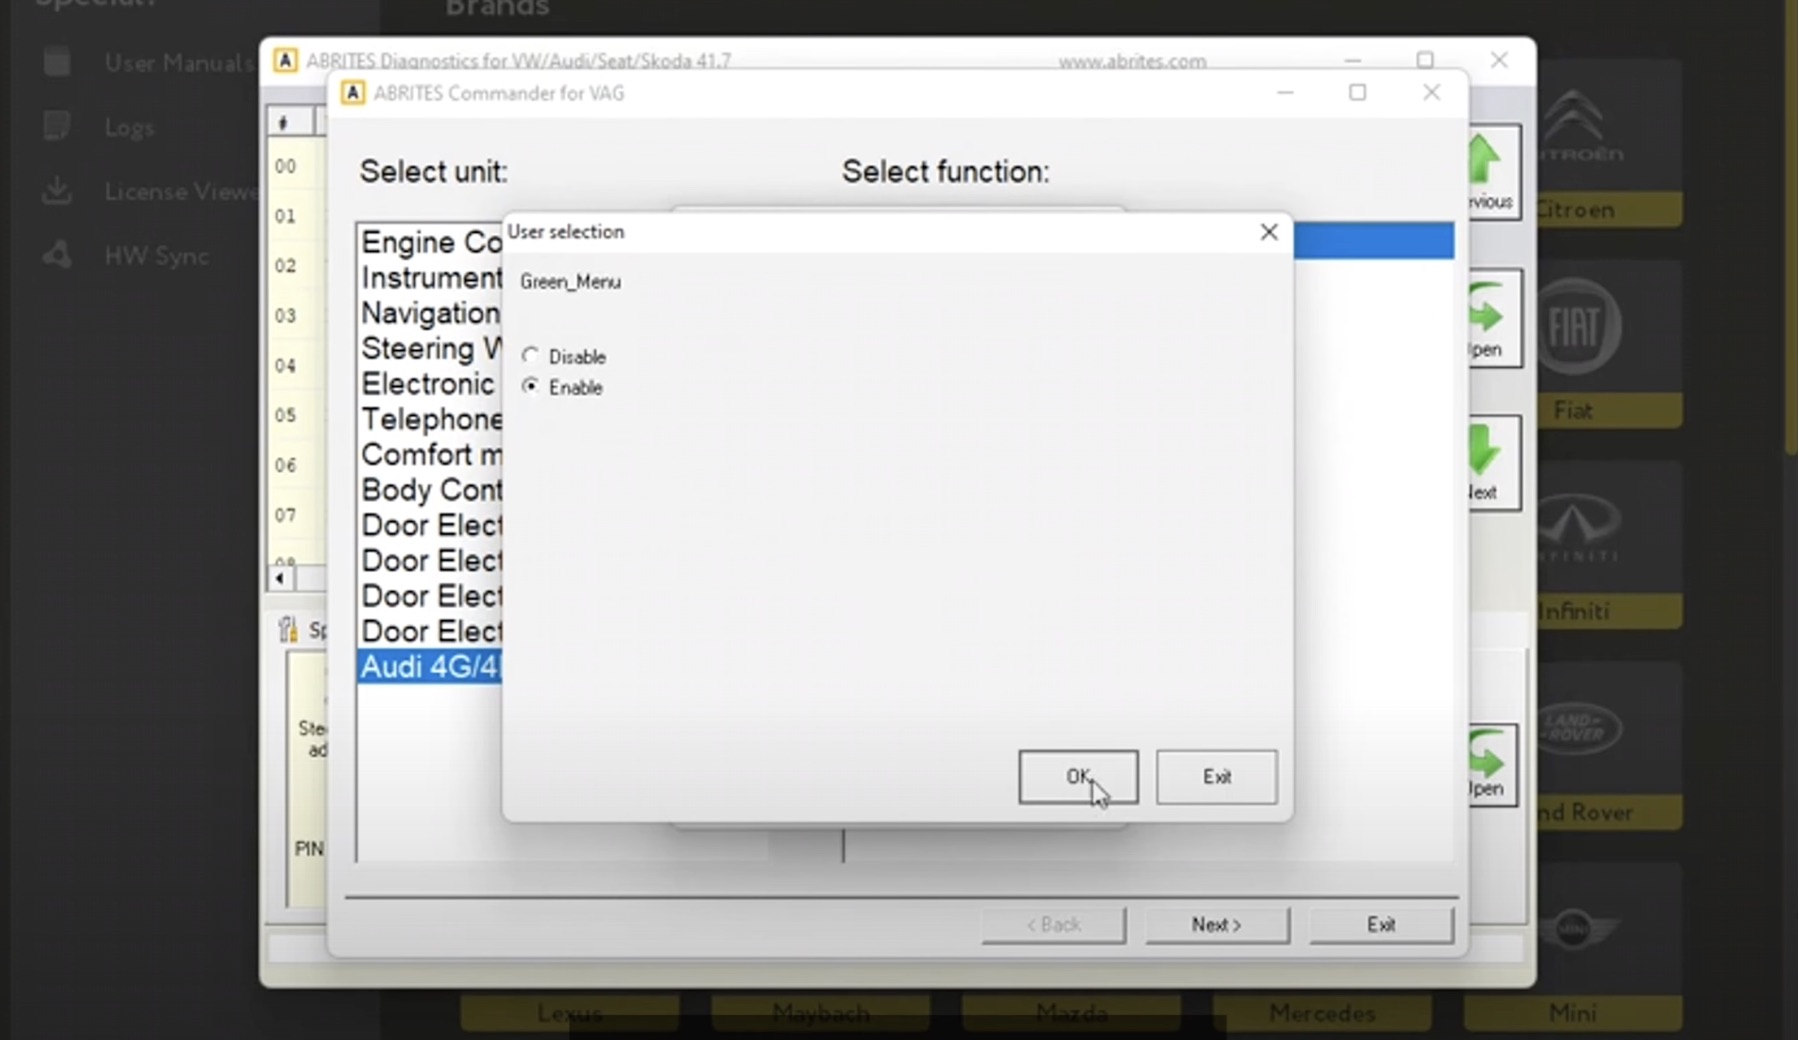Select Audi 4G/4... highlighted unit
This screenshot has width=1798, height=1040.
pos(431,667)
